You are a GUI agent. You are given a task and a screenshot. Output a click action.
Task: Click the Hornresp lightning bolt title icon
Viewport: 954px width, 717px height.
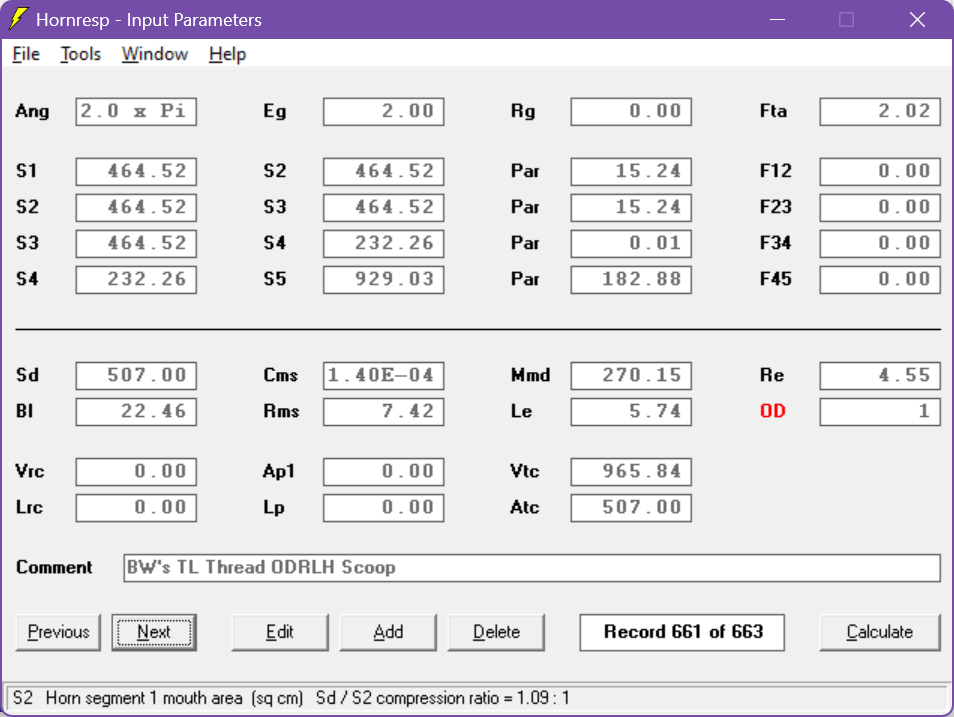(x=18, y=19)
